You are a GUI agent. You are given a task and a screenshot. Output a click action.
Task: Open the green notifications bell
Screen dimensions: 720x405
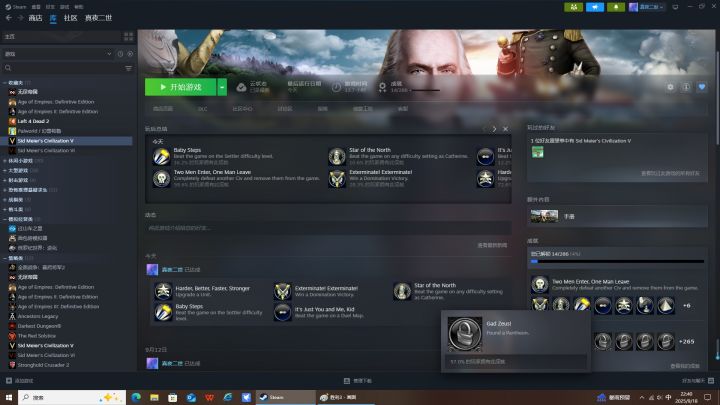click(616, 7)
